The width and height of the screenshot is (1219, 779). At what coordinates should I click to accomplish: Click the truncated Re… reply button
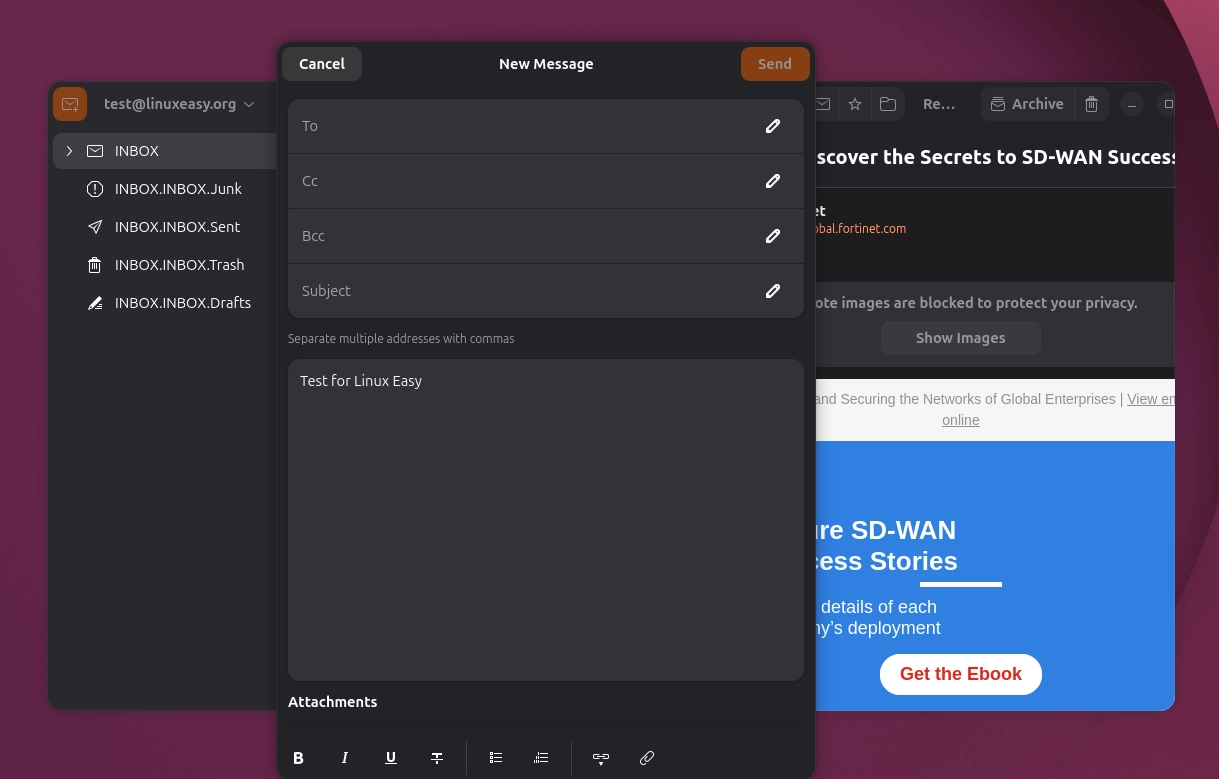coord(939,104)
